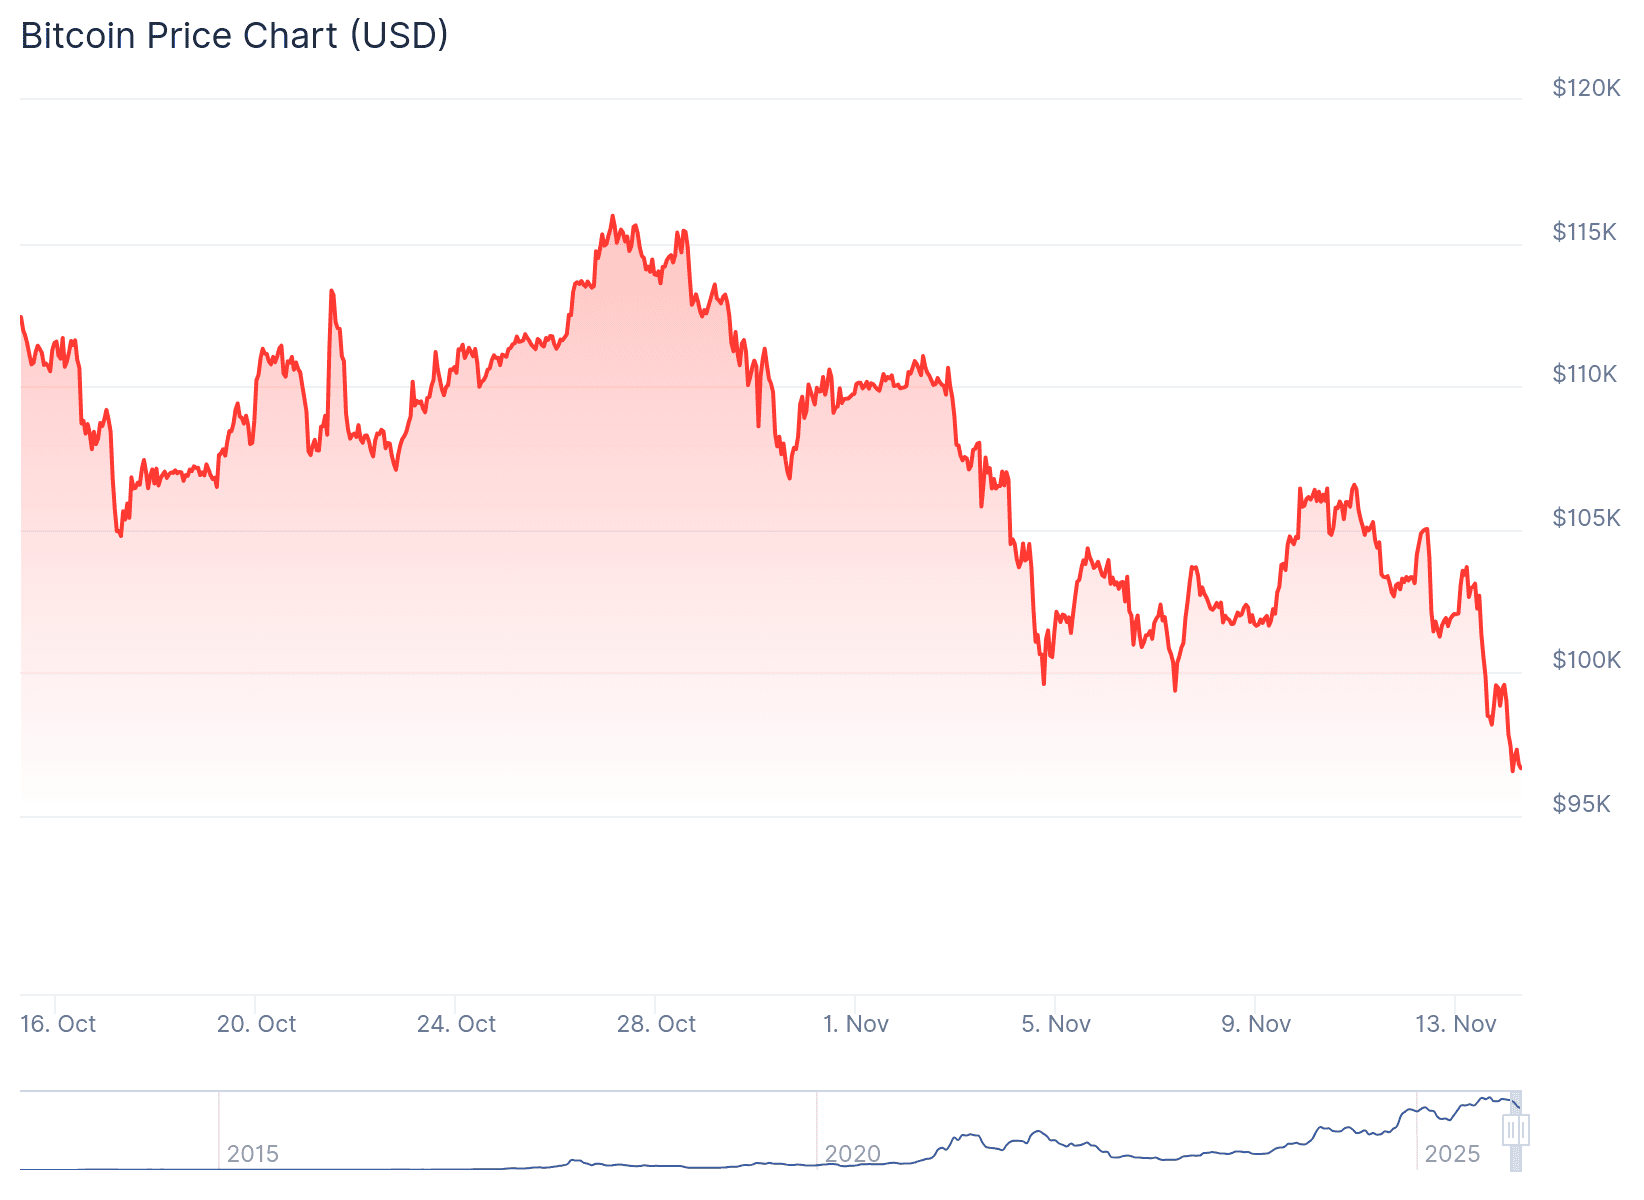This screenshot has width=1644, height=1200.
Task: Click the 2025 marker in the navigator
Action: [x=1451, y=1154]
